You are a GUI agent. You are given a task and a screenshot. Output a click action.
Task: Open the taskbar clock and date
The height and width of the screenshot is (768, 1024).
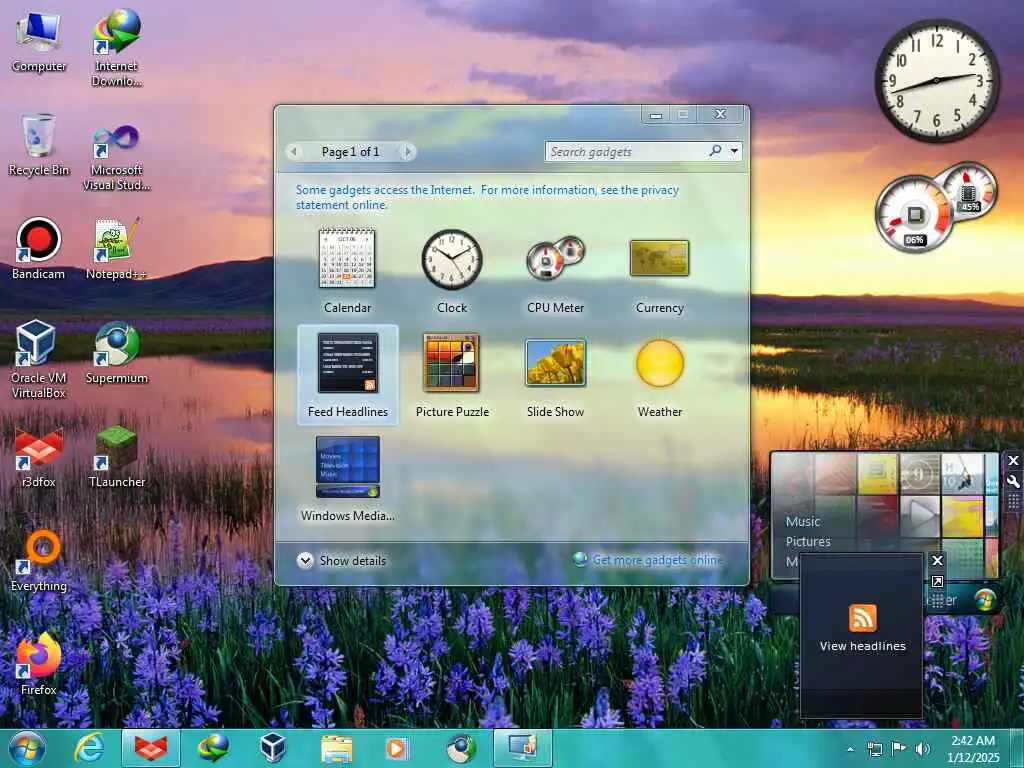(x=973, y=749)
